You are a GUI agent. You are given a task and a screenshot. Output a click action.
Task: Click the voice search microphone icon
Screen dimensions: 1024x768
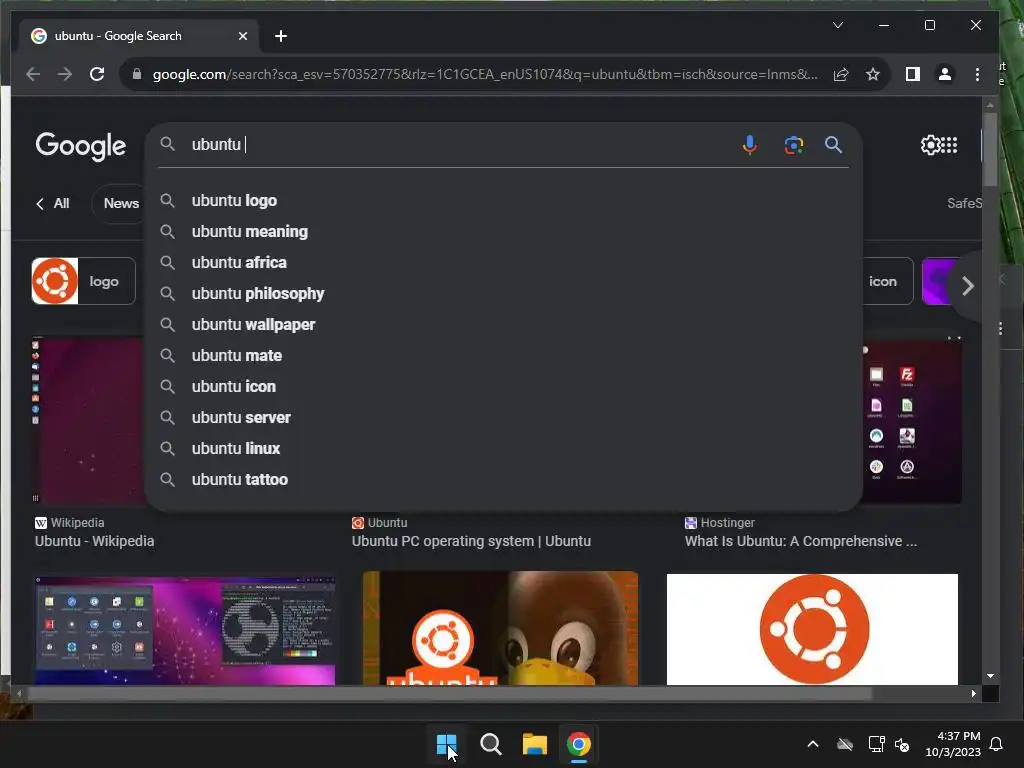point(750,144)
